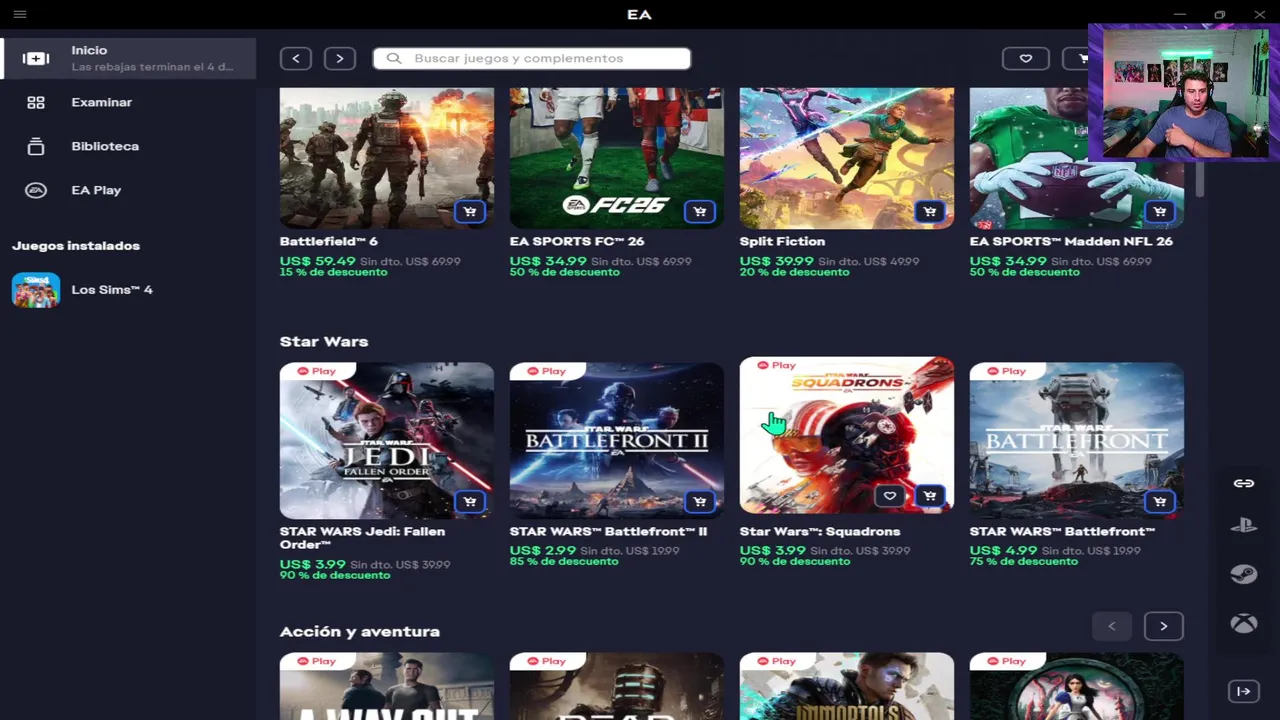Image resolution: width=1280 pixels, height=720 pixels.
Task: Add Star Wars: Squadrons to wishlist
Action: tap(890, 496)
